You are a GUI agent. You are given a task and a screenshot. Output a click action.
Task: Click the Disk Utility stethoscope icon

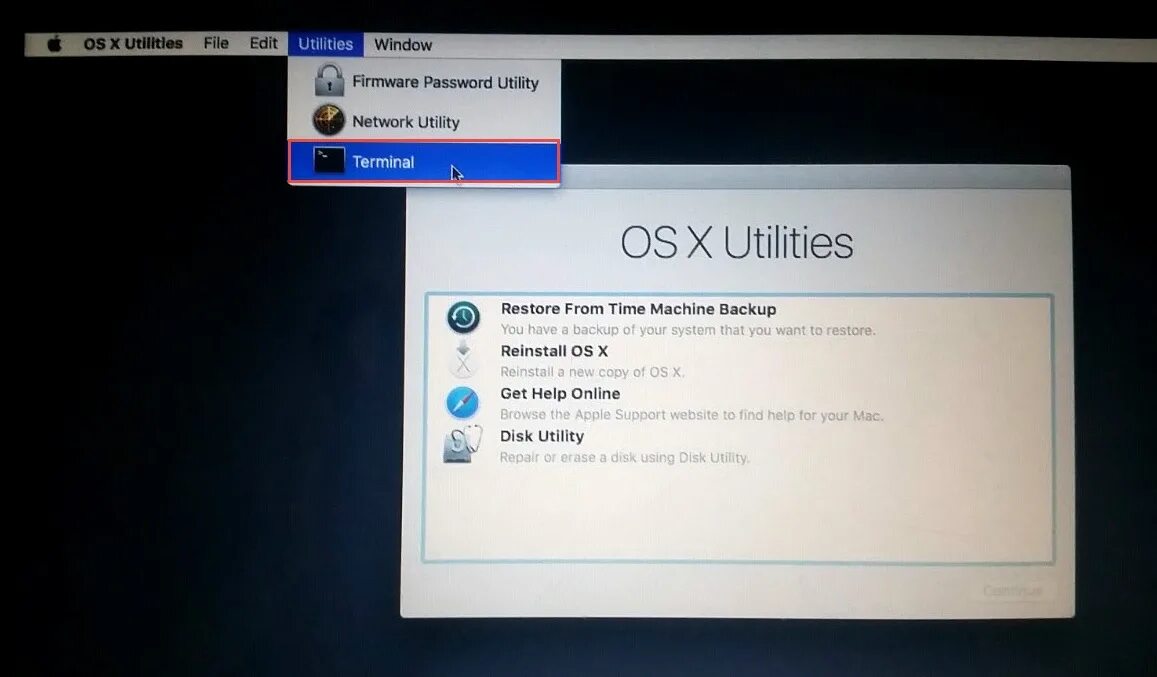point(463,444)
